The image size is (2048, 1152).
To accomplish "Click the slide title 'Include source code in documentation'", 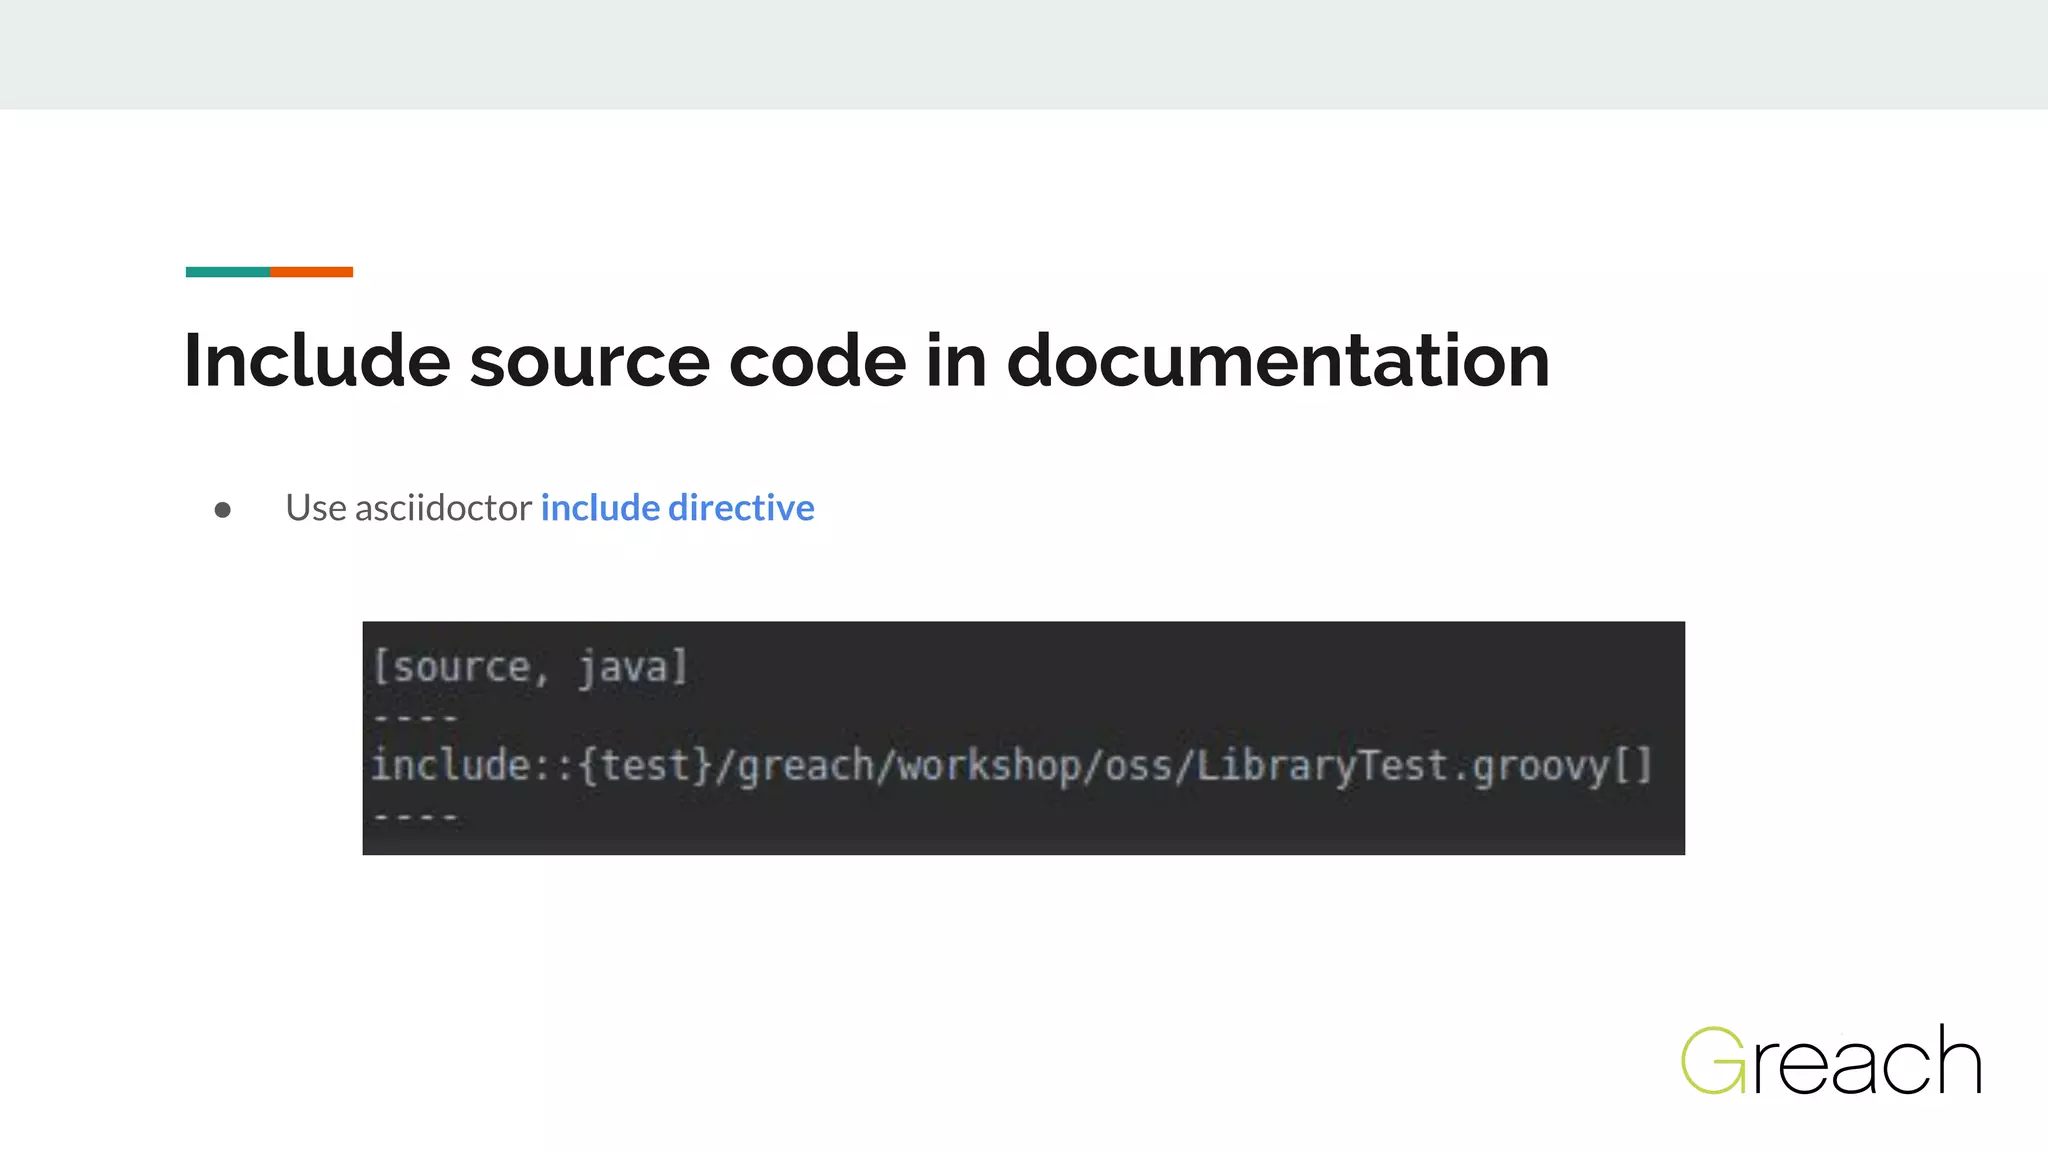I will (867, 360).
